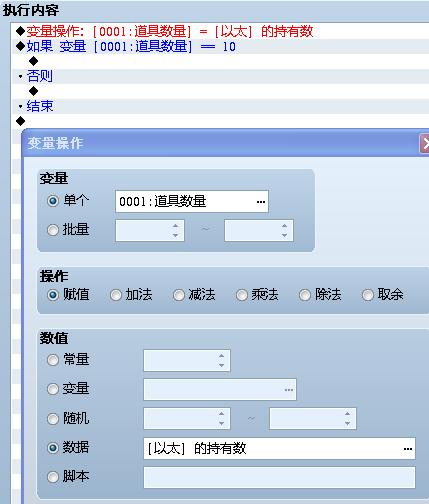Close the 变量操作 dialog
The width and height of the screenshot is (429, 504).
pos(424,144)
